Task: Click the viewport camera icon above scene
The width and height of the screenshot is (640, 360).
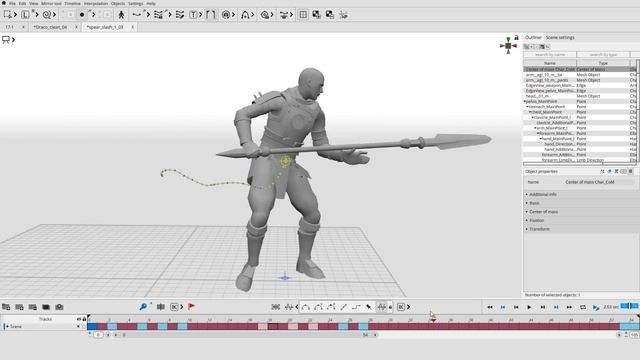Action: (6, 40)
